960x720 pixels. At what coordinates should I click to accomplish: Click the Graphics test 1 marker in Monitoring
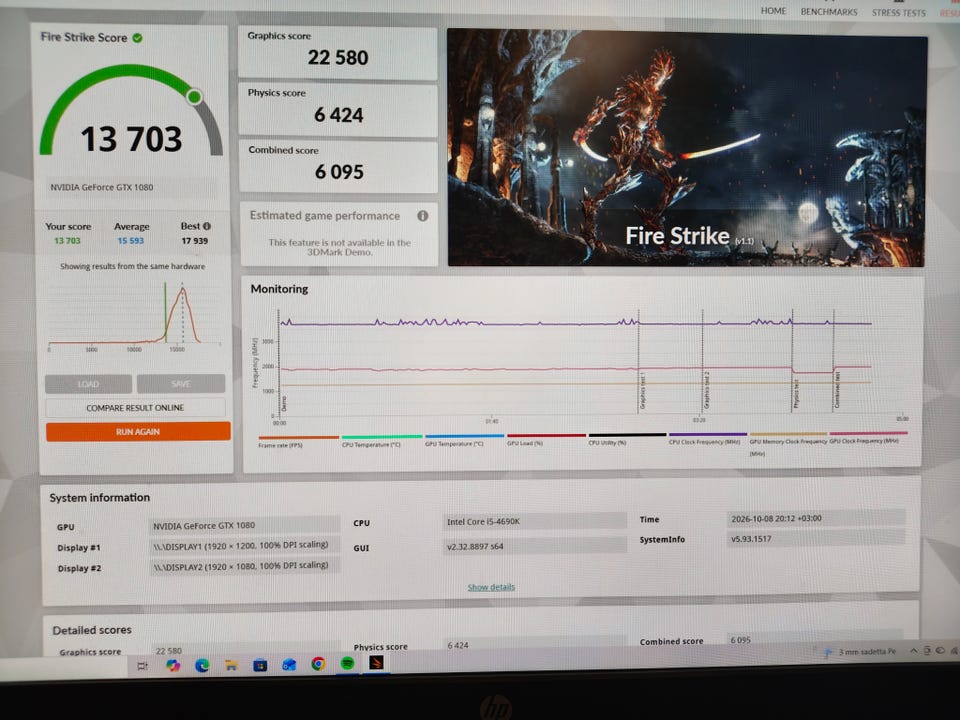click(643, 391)
